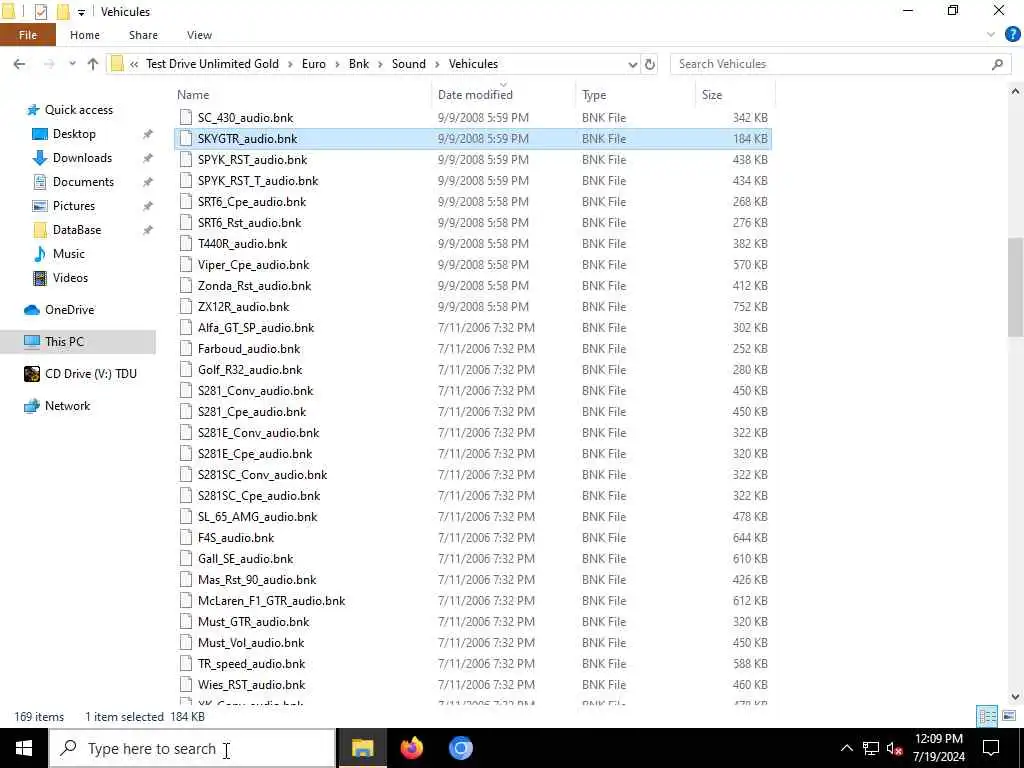This screenshot has width=1024, height=768.
Task: Open Downloads in navigation pane
Action: pos(82,158)
